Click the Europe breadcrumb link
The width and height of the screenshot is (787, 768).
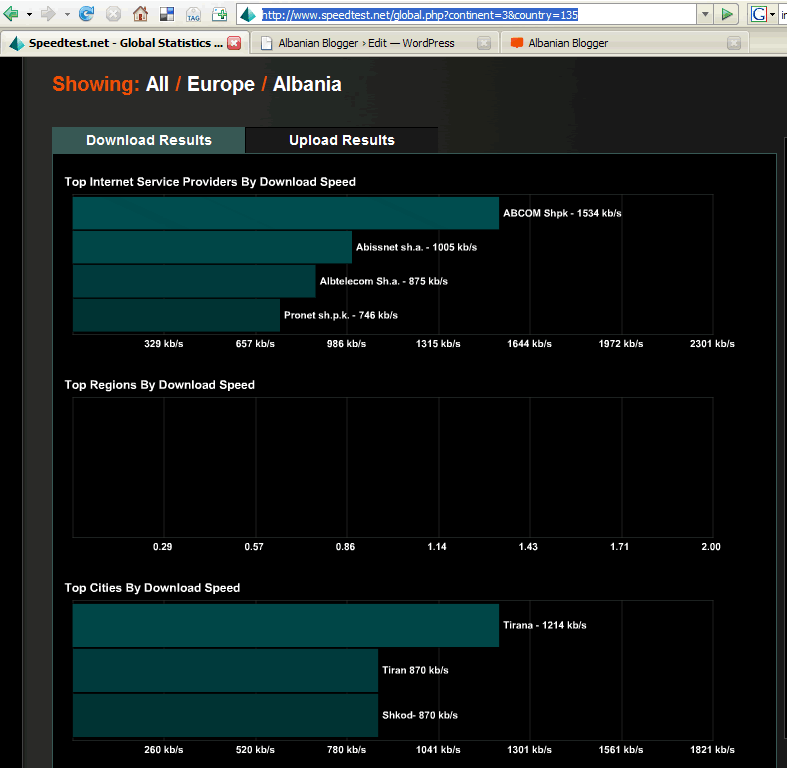[221, 84]
